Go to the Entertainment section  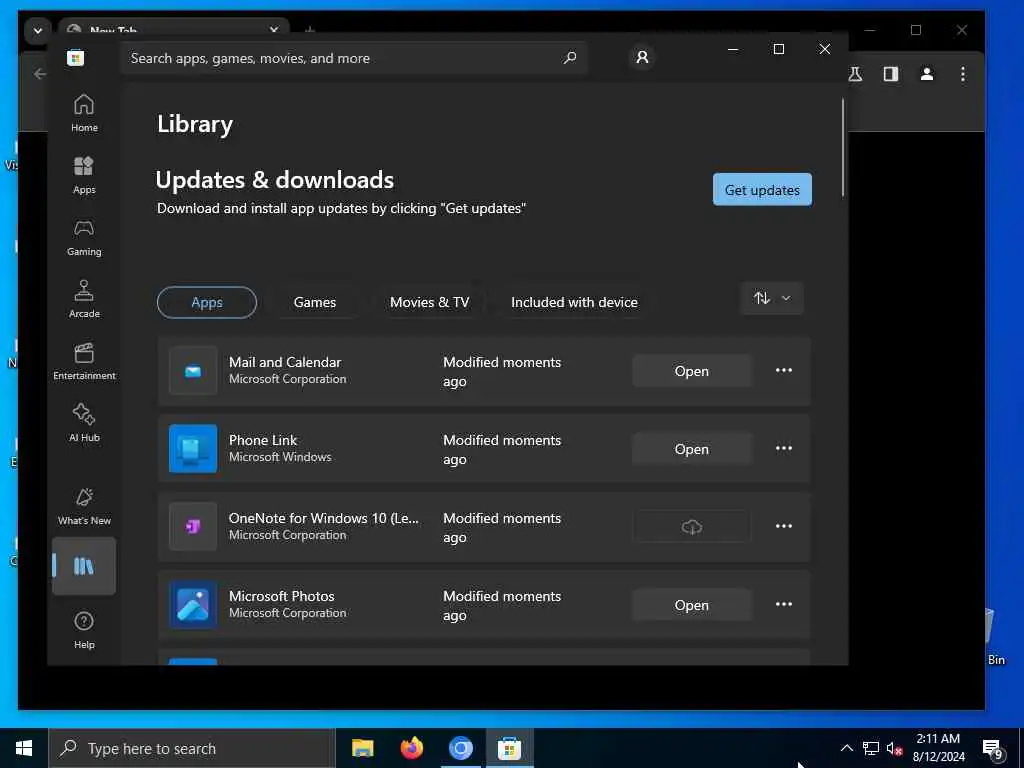coord(84,361)
